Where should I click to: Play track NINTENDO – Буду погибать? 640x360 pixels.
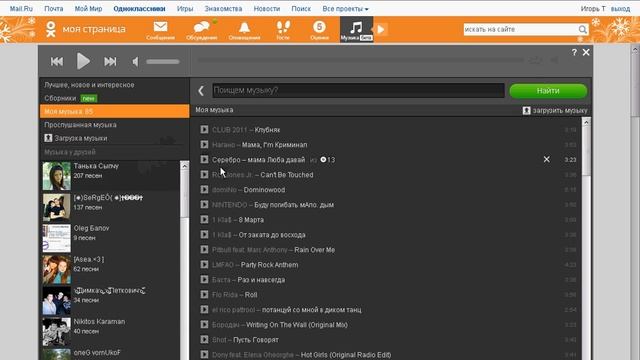pyautogui.click(x=204, y=204)
